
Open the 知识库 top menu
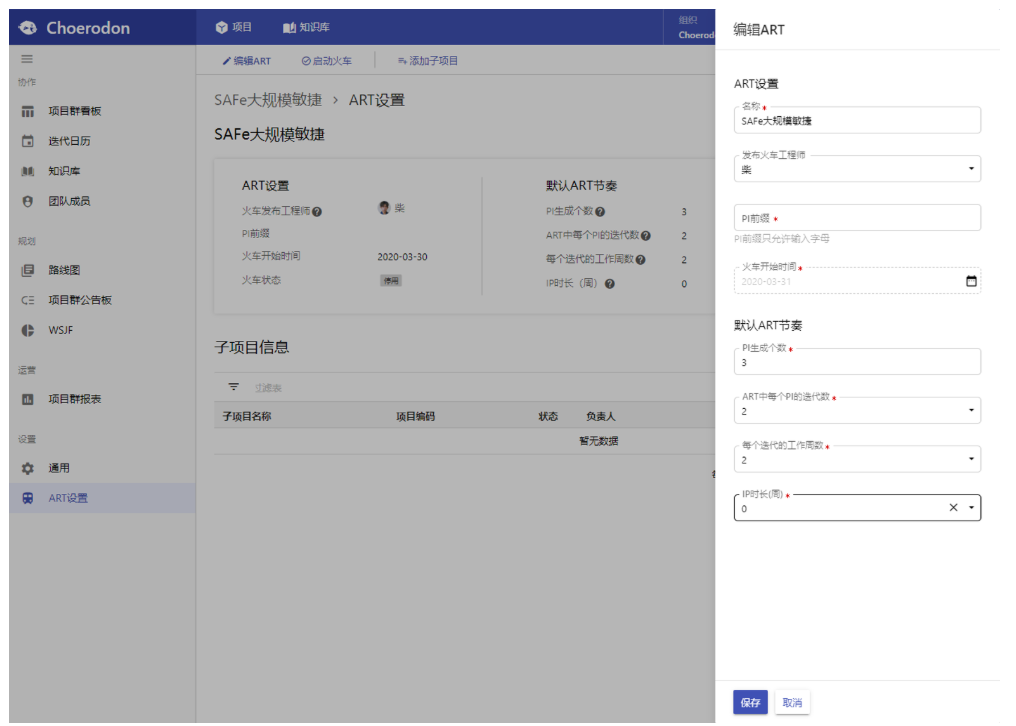306,27
